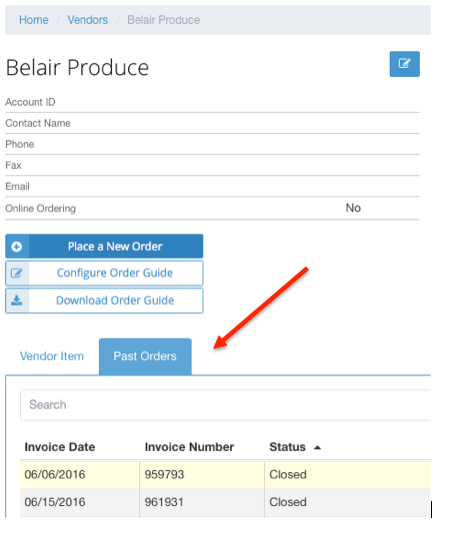450x537 pixels.
Task: Click the edit vendor pencil icon button
Action: [x=404, y=64]
